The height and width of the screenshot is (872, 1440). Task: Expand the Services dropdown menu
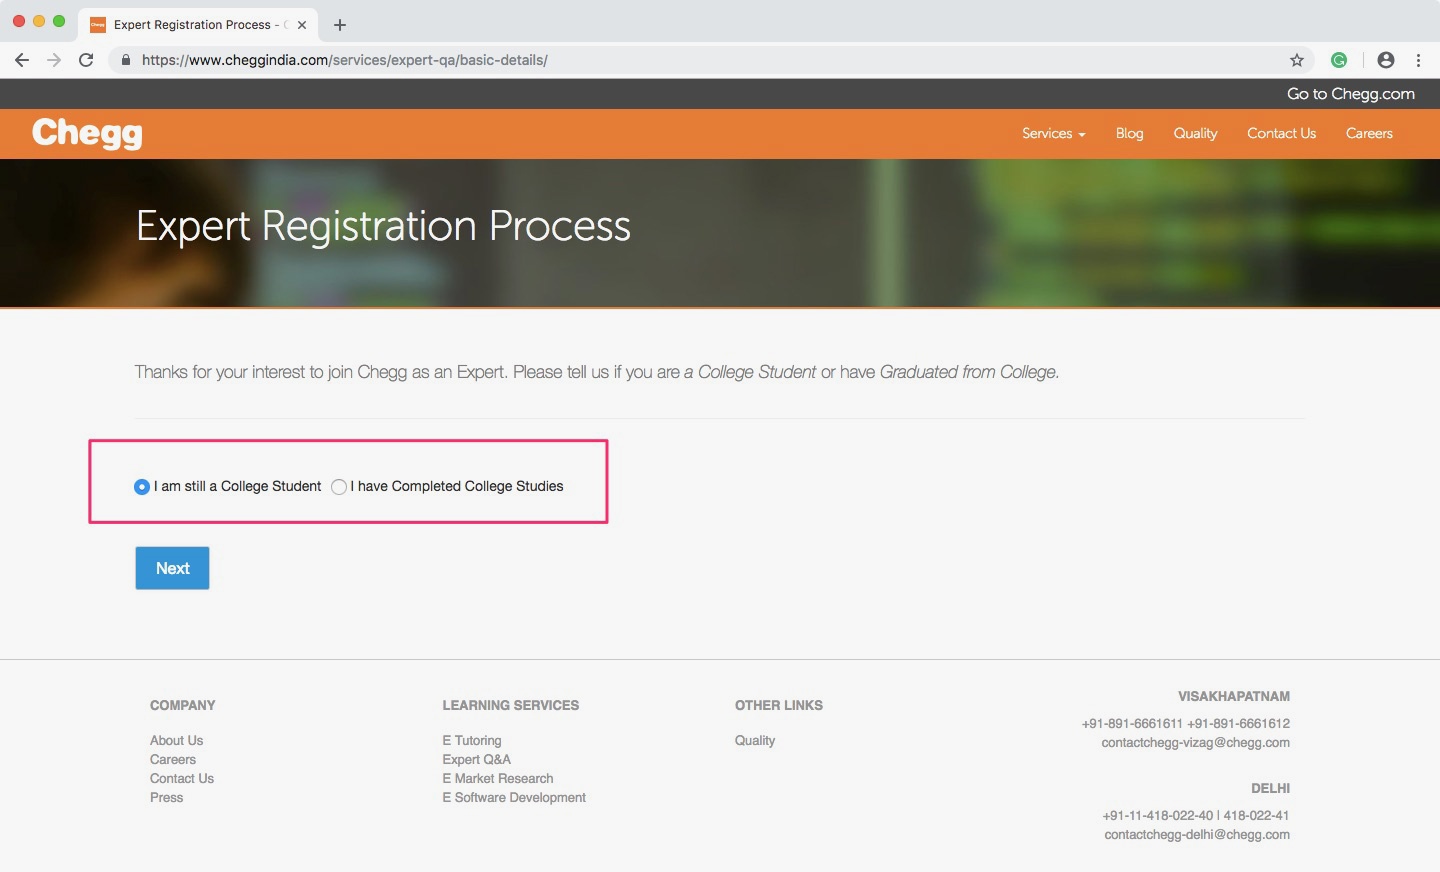coord(1053,134)
